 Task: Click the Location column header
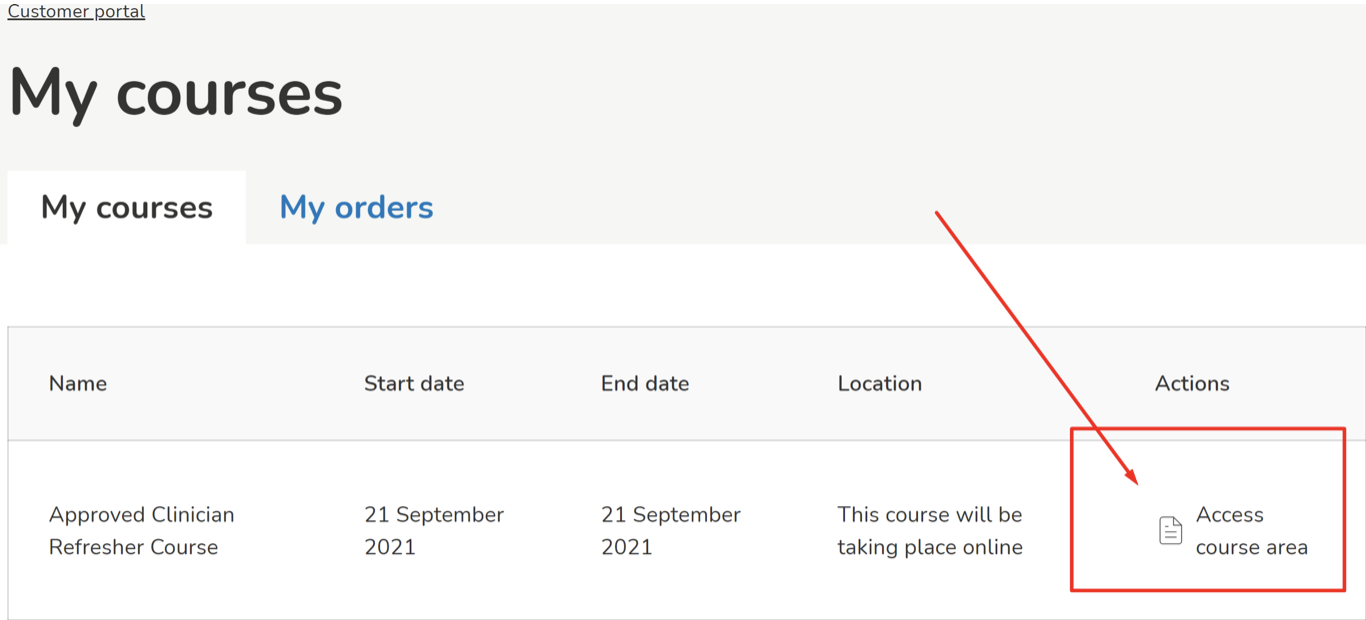(880, 383)
